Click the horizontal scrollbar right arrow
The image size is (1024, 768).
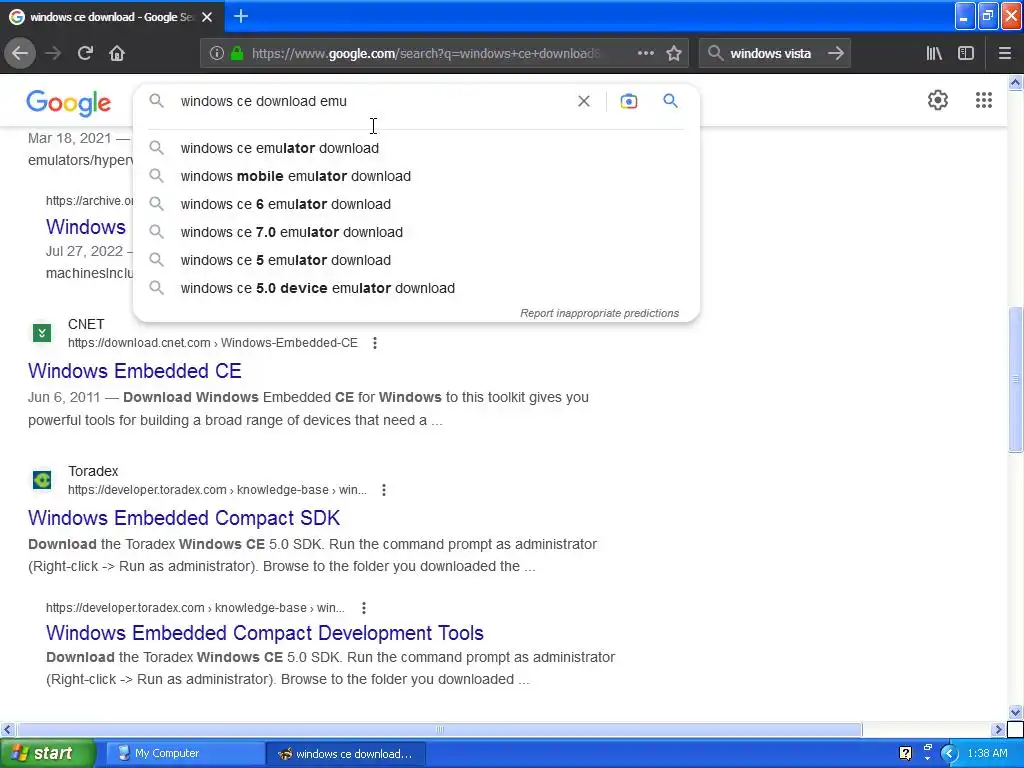tap(999, 729)
